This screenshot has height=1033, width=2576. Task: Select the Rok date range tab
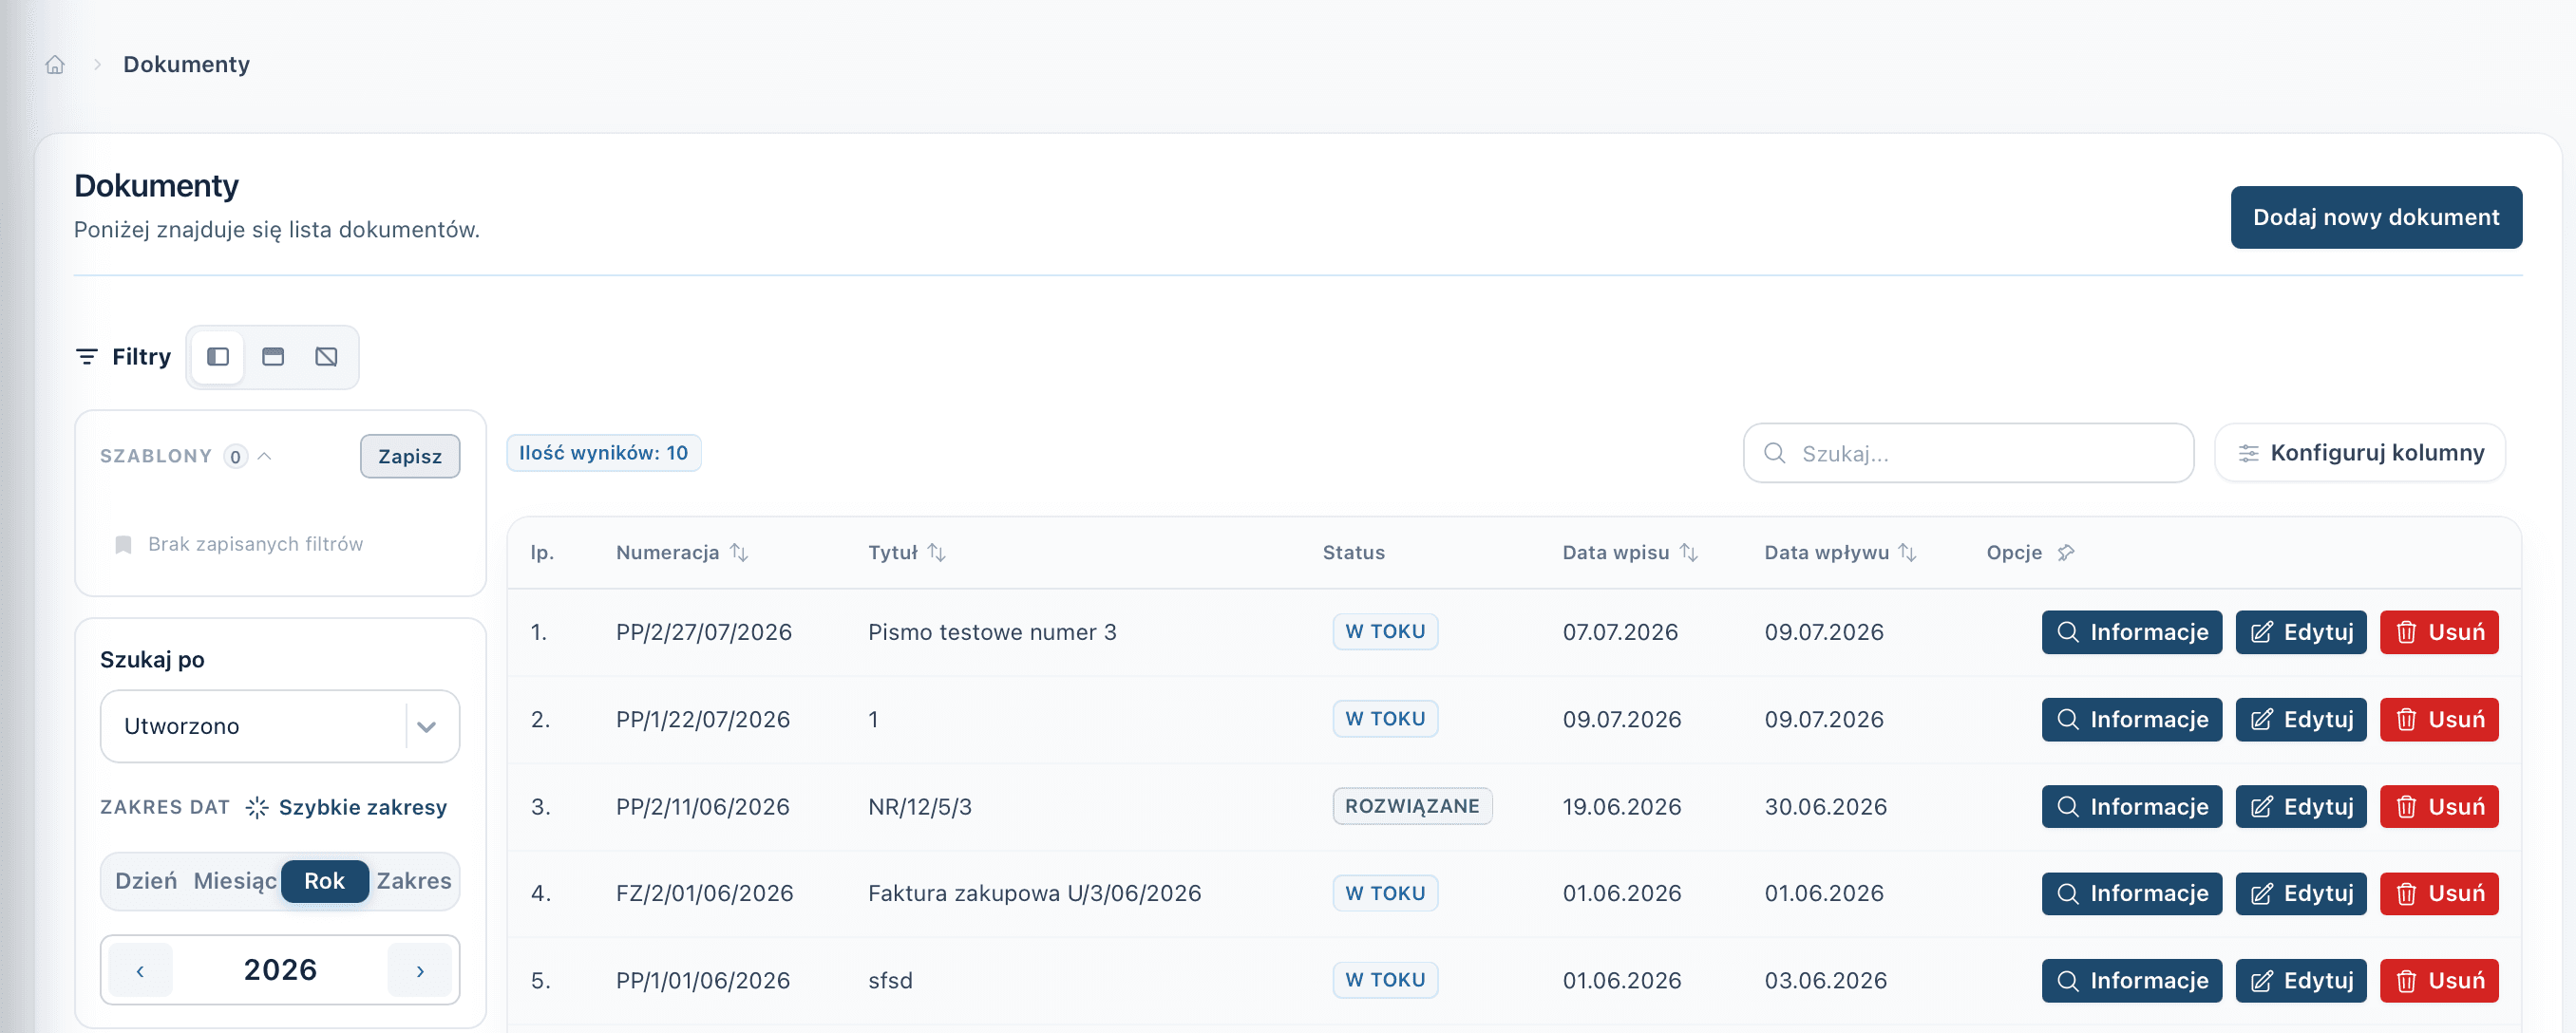point(325,881)
